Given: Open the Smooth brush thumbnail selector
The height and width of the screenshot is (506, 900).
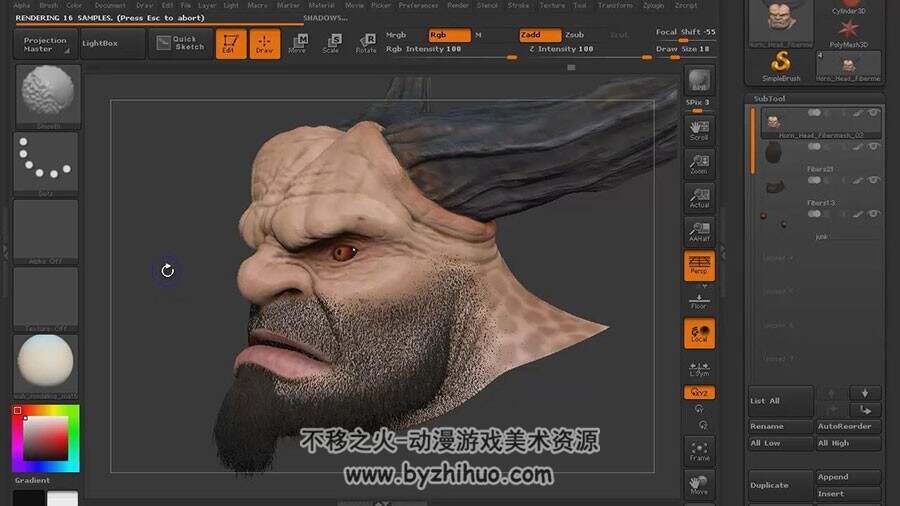Looking at the screenshot, I should click(x=47, y=96).
